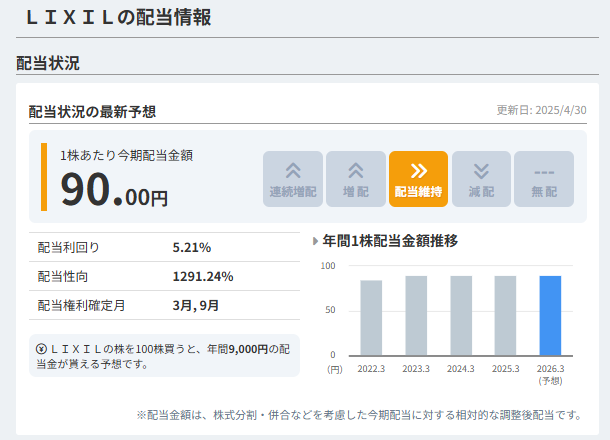
Task: Click the 配当性向 row label
Action: (x=63, y=277)
